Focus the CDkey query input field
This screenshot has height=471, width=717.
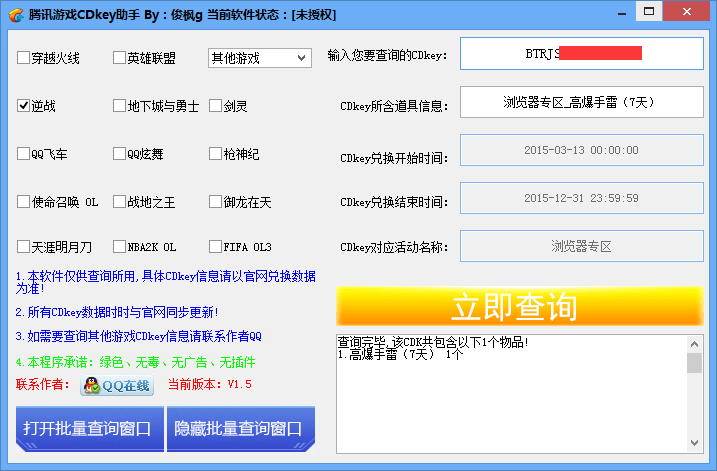tap(582, 54)
